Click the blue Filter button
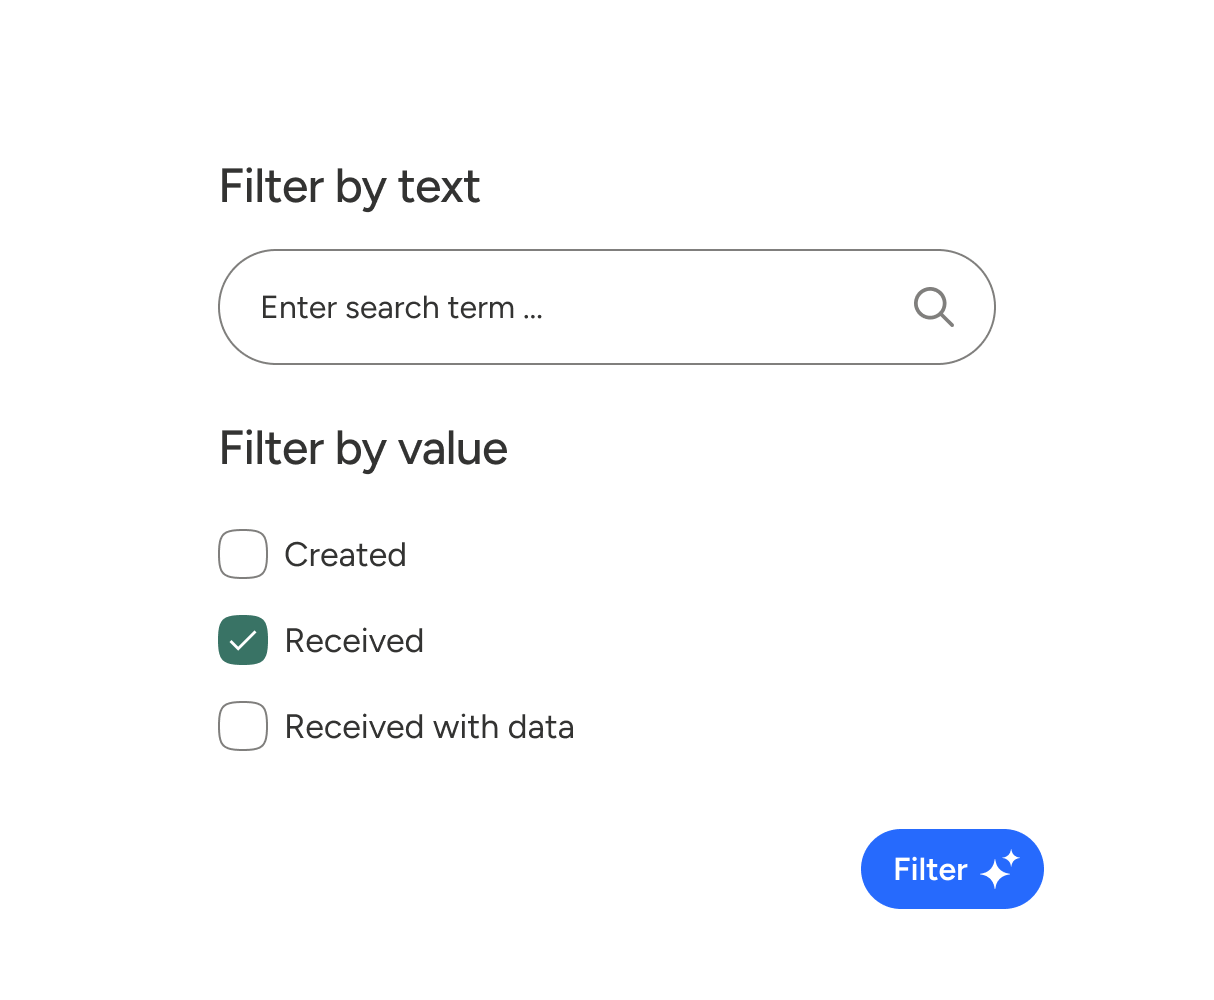Screen dimensions: 1214x1000 tap(952, 869)
